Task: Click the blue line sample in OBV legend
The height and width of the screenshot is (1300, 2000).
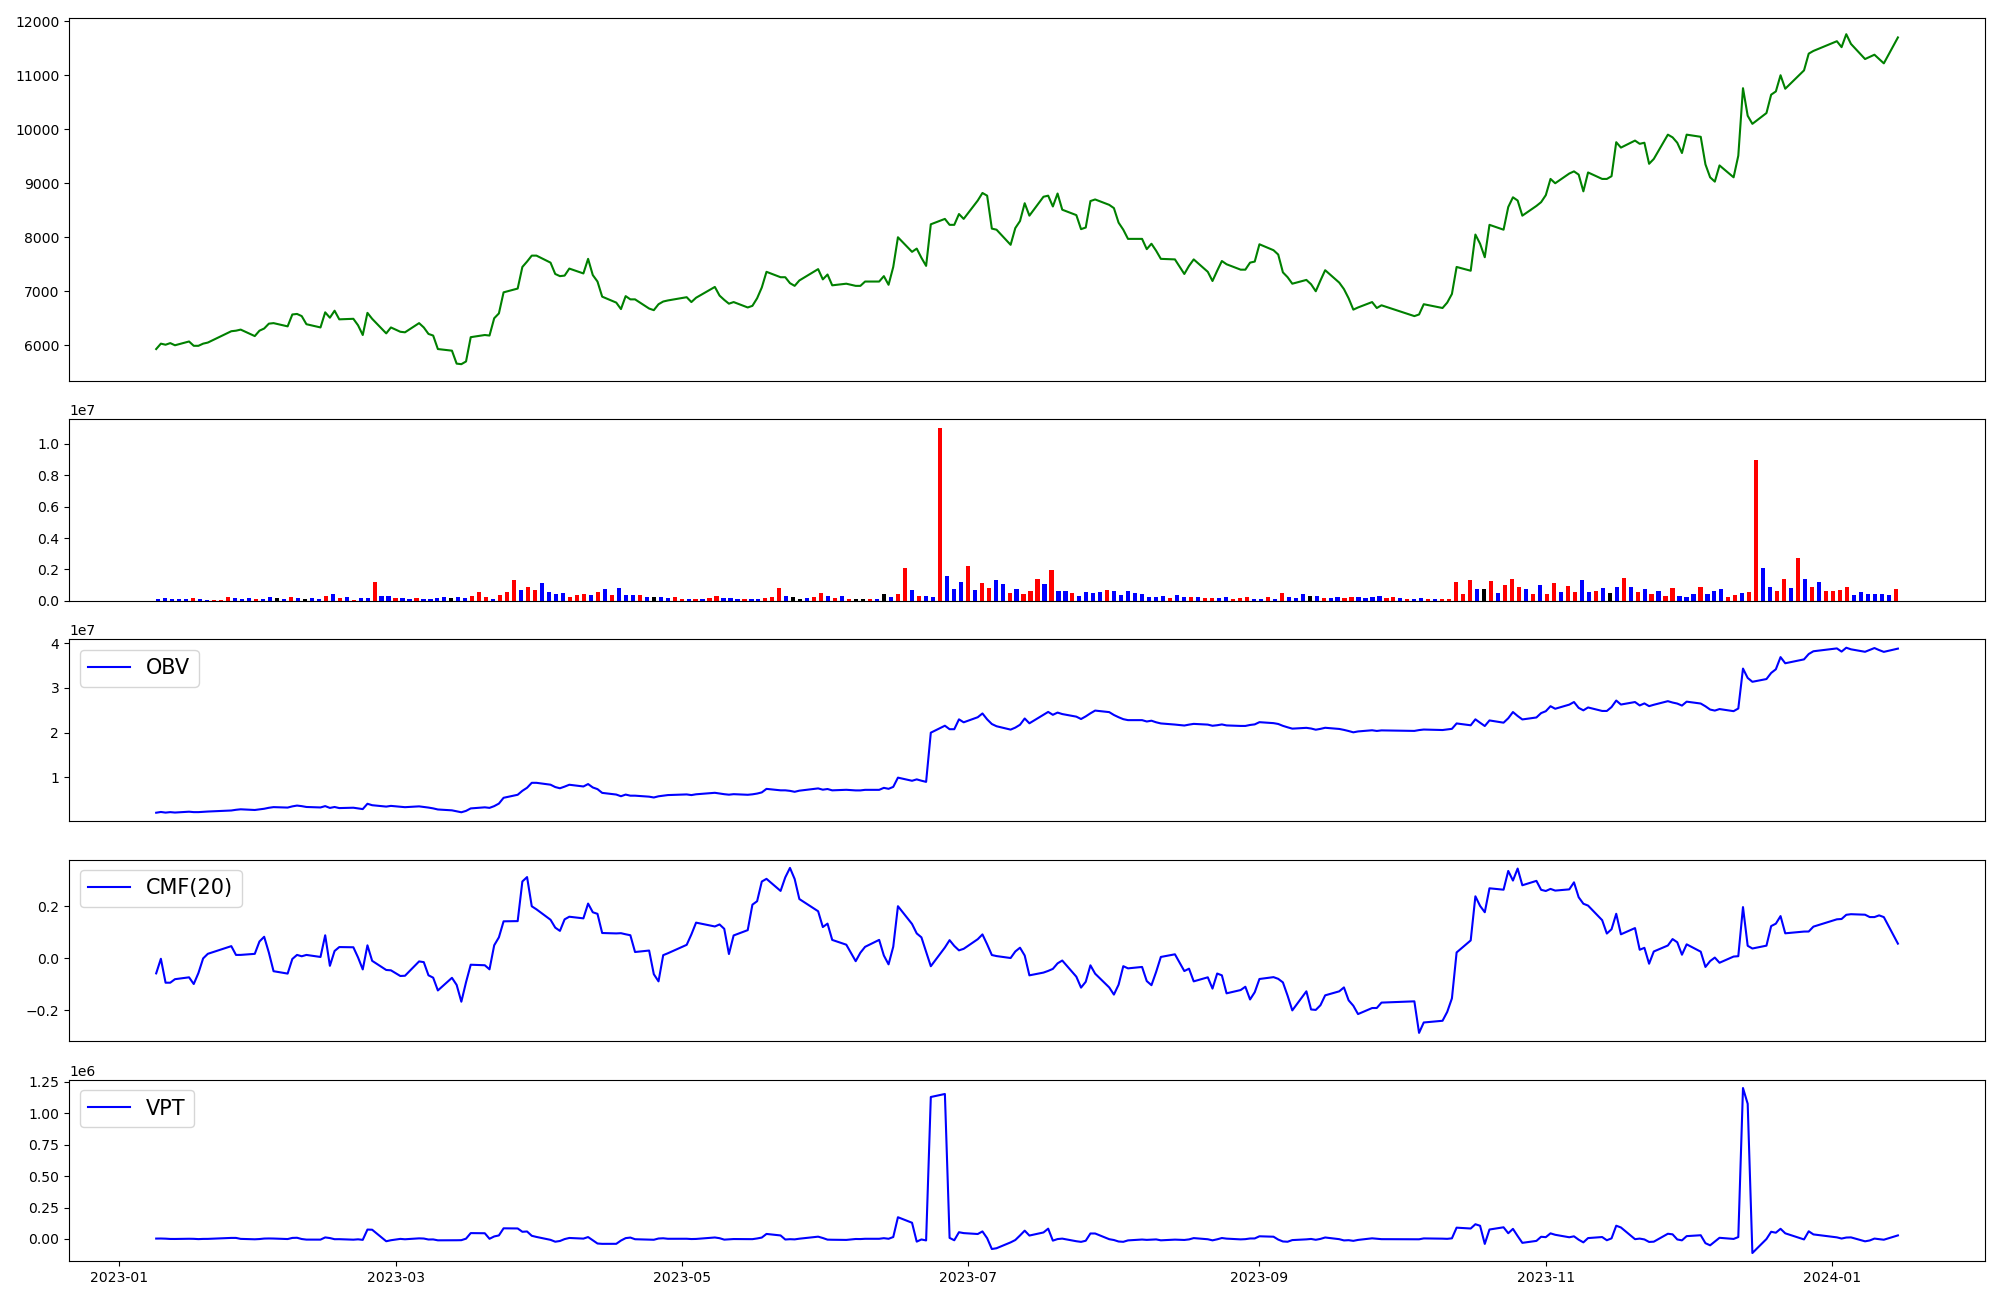Action: (110, 668)
